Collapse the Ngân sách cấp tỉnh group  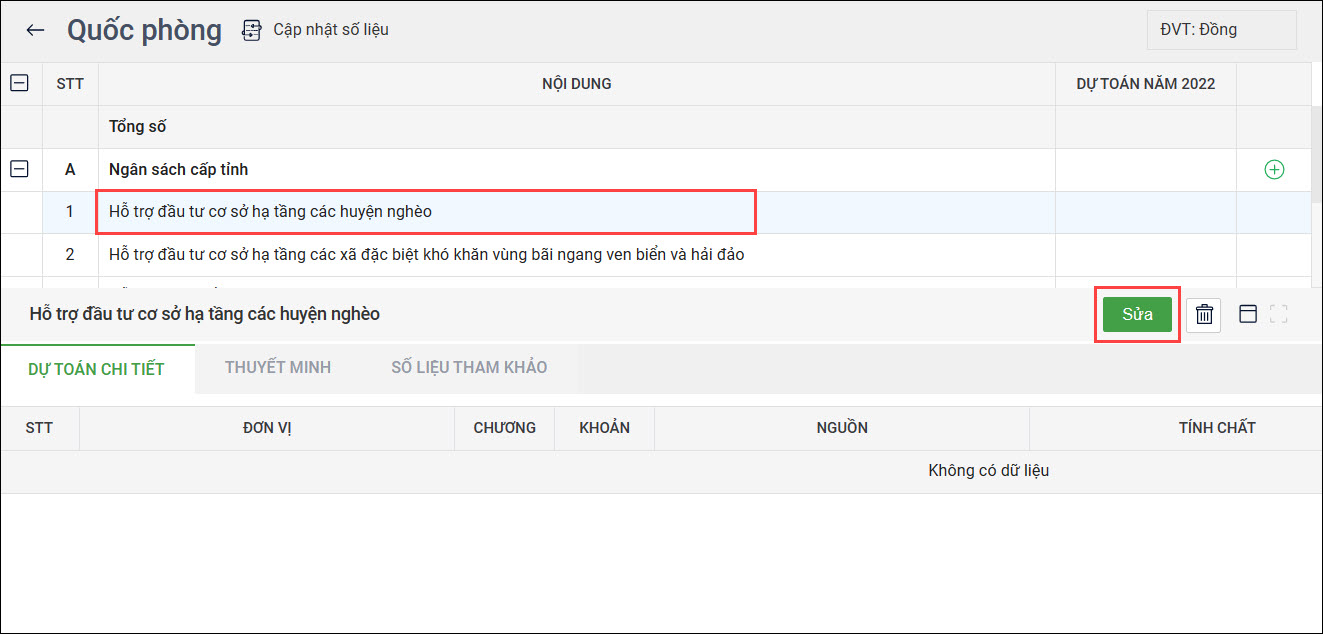click(19, 170)
